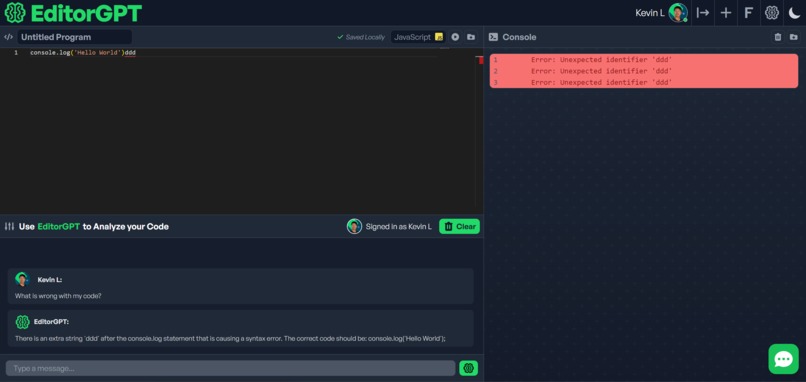Click the F icon in the header
The width and height of the screenshot is (806, 382).
[749, 13]
